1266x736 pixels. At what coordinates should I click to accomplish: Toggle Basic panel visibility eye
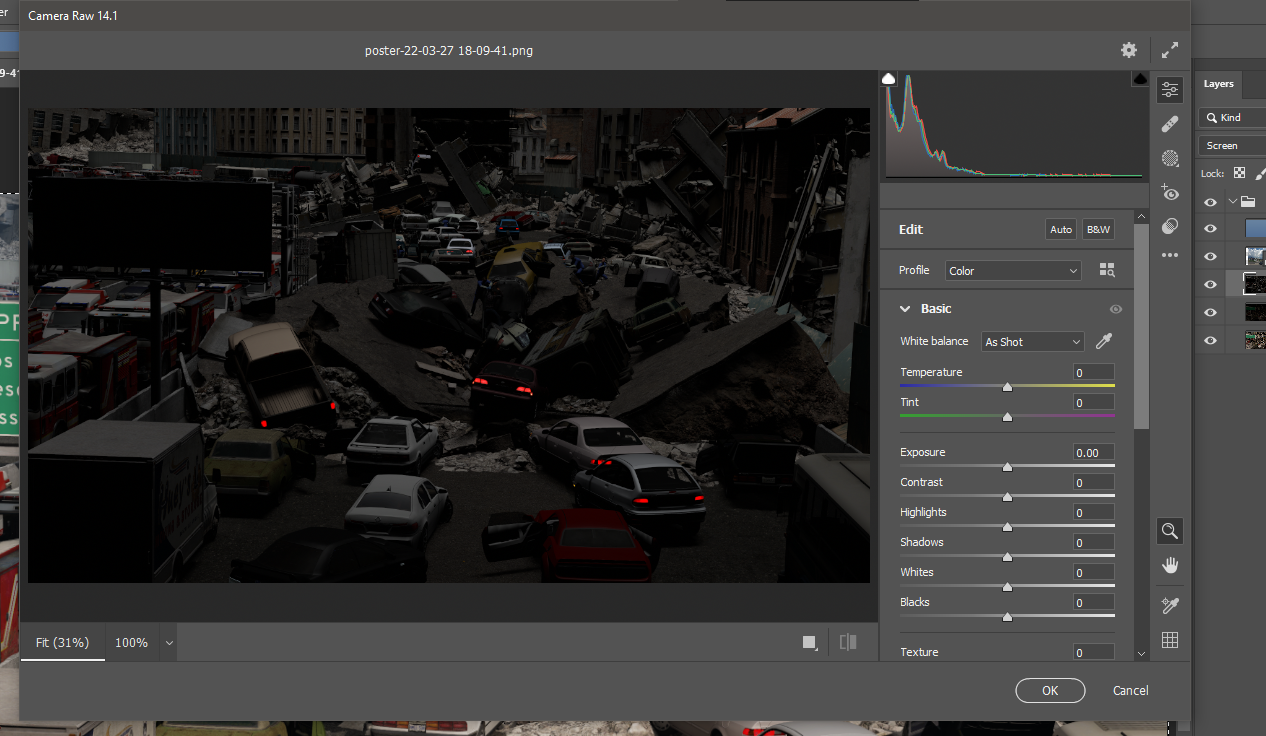(x=1116, y=309)
